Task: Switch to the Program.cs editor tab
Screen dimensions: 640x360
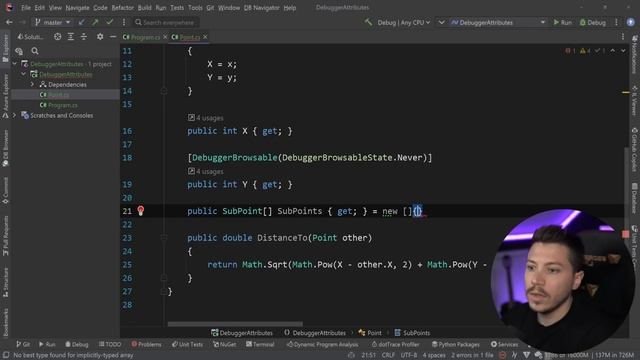Action: [142, 37]
